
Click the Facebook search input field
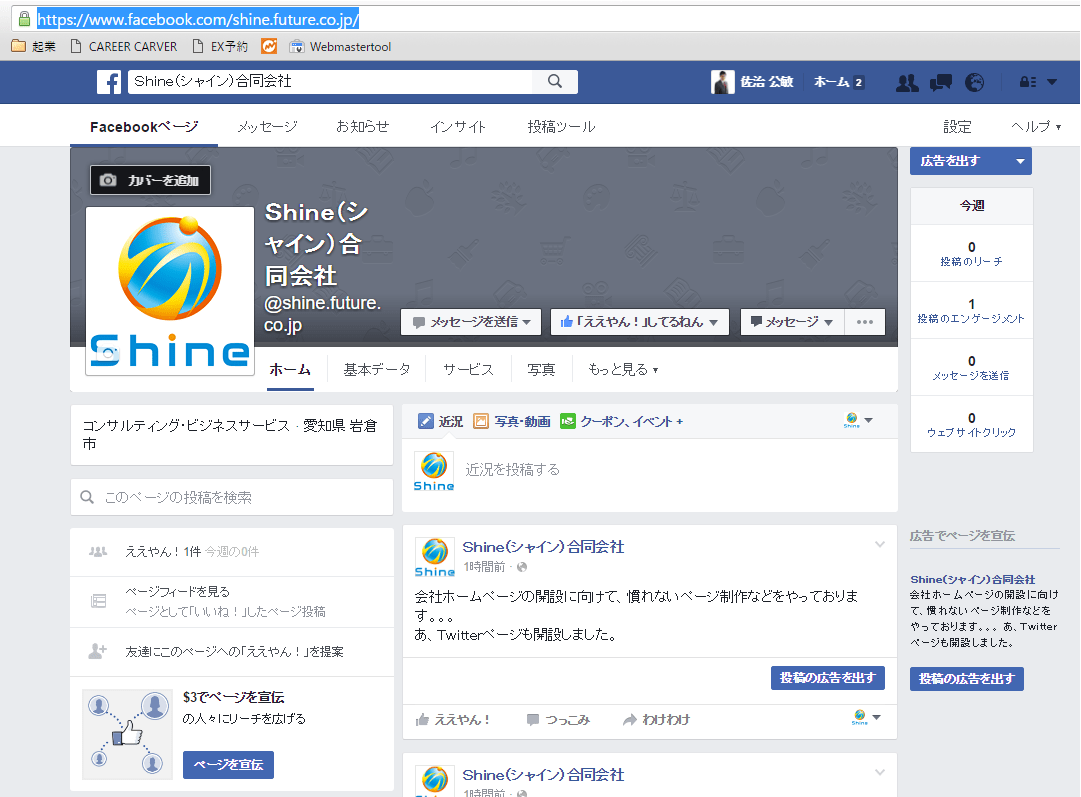pos(330,82)
